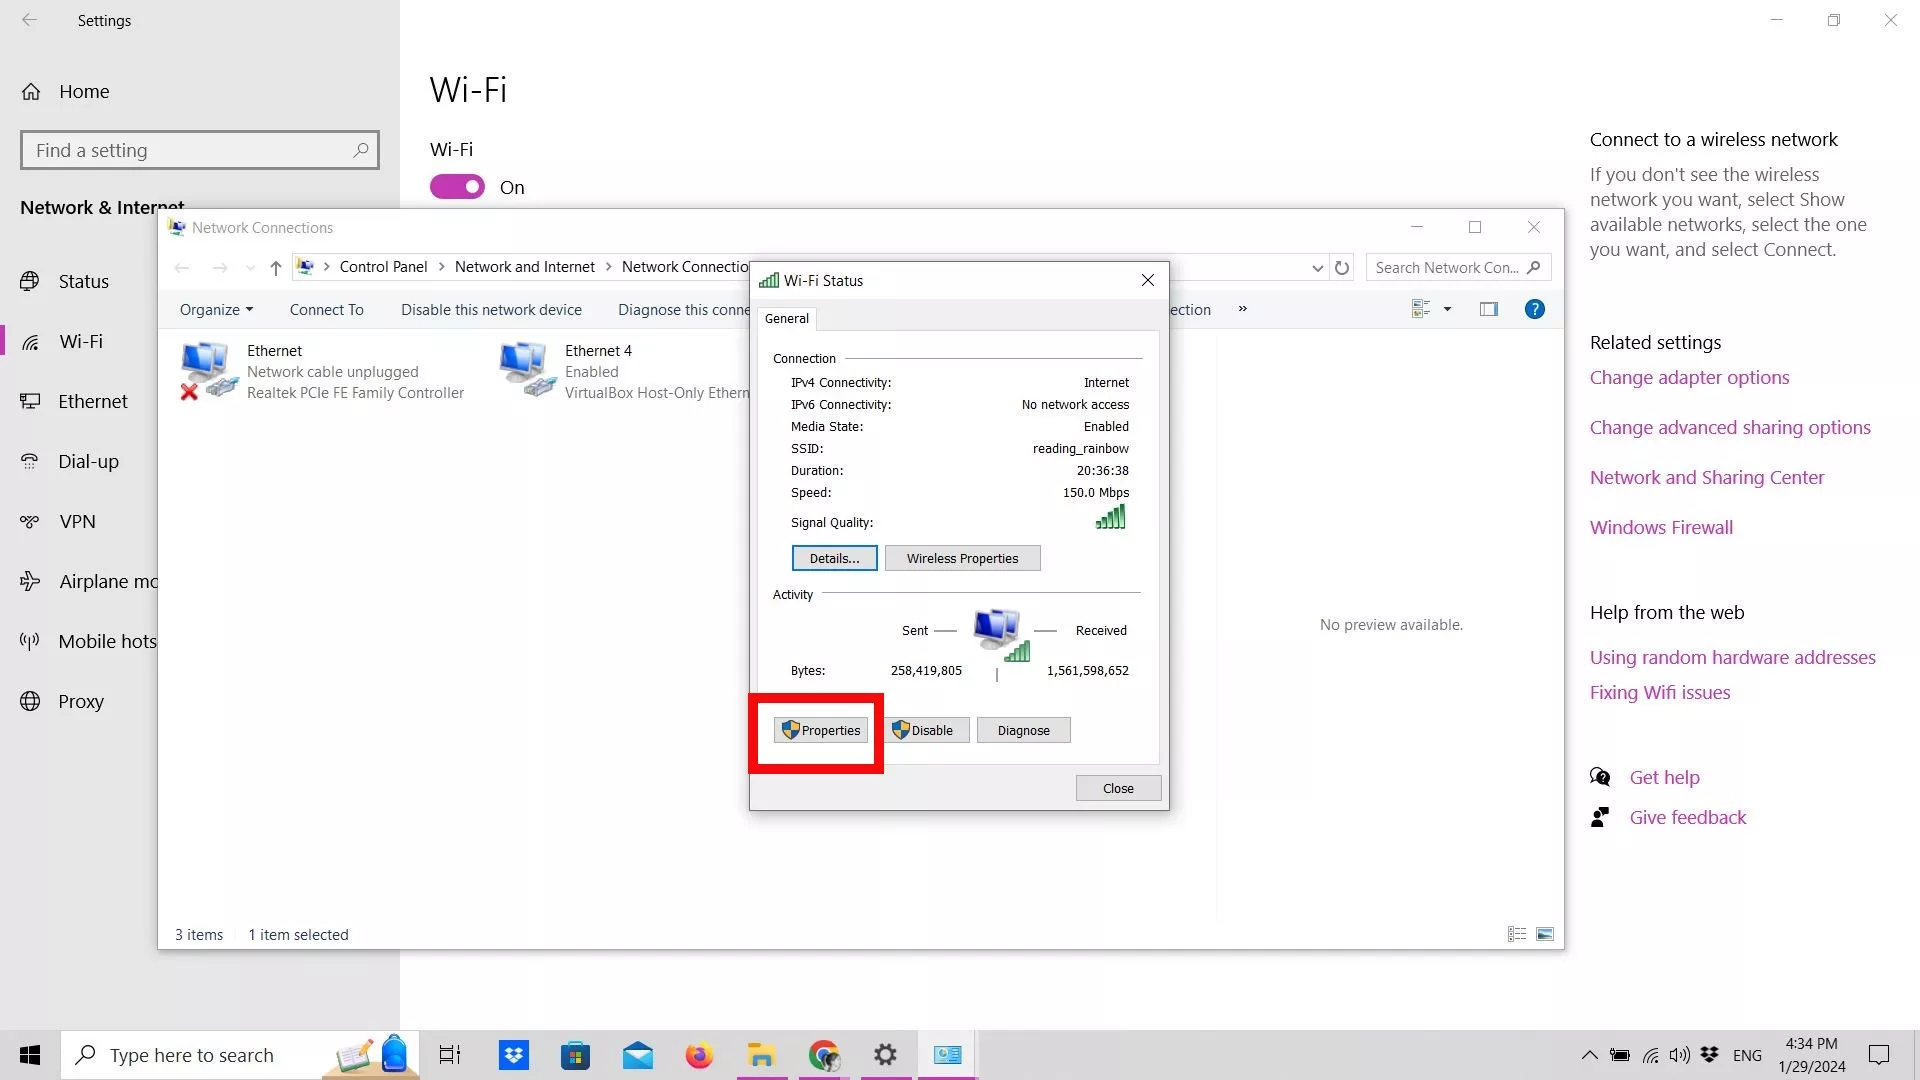Open the Change adapter options link
1920x1080 pixels.
pos(1689,377)
